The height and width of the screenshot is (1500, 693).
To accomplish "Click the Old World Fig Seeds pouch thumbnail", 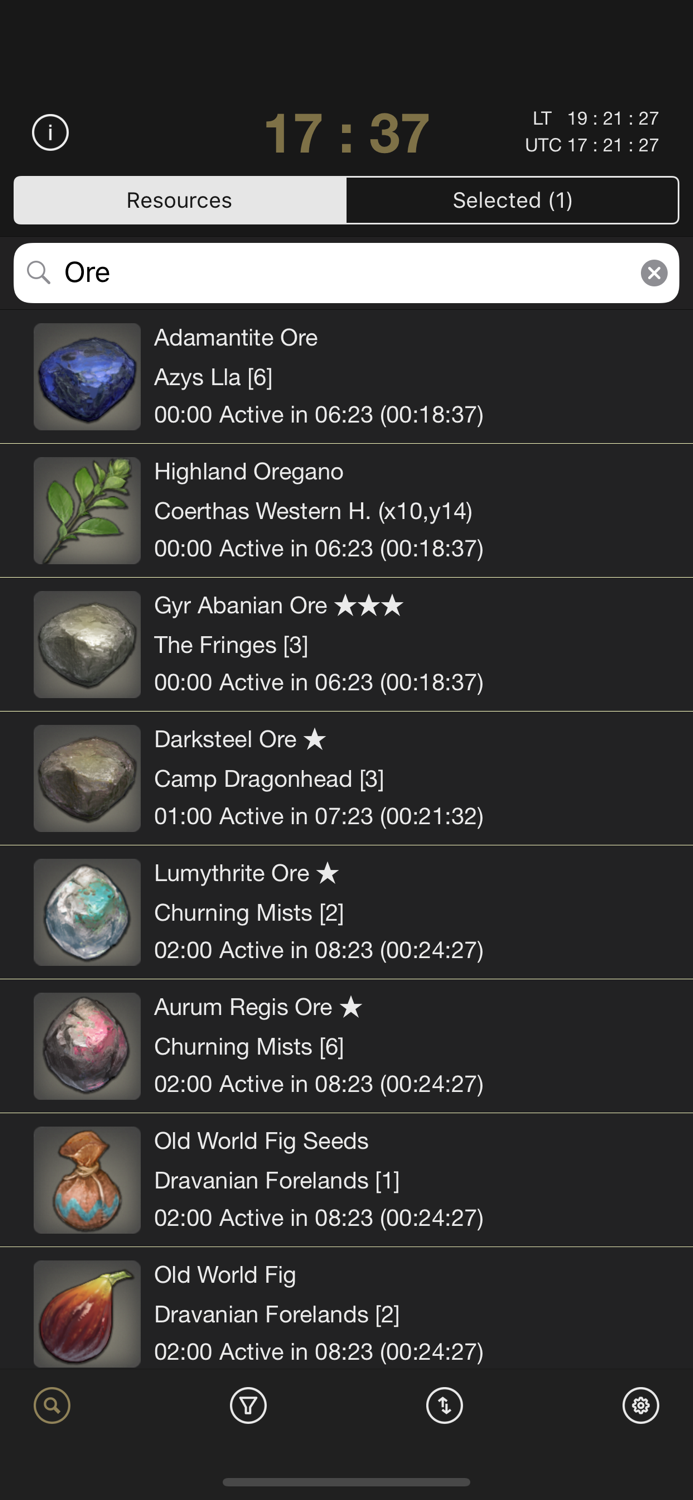I will pyautogui.click(x=86, y=1180).
